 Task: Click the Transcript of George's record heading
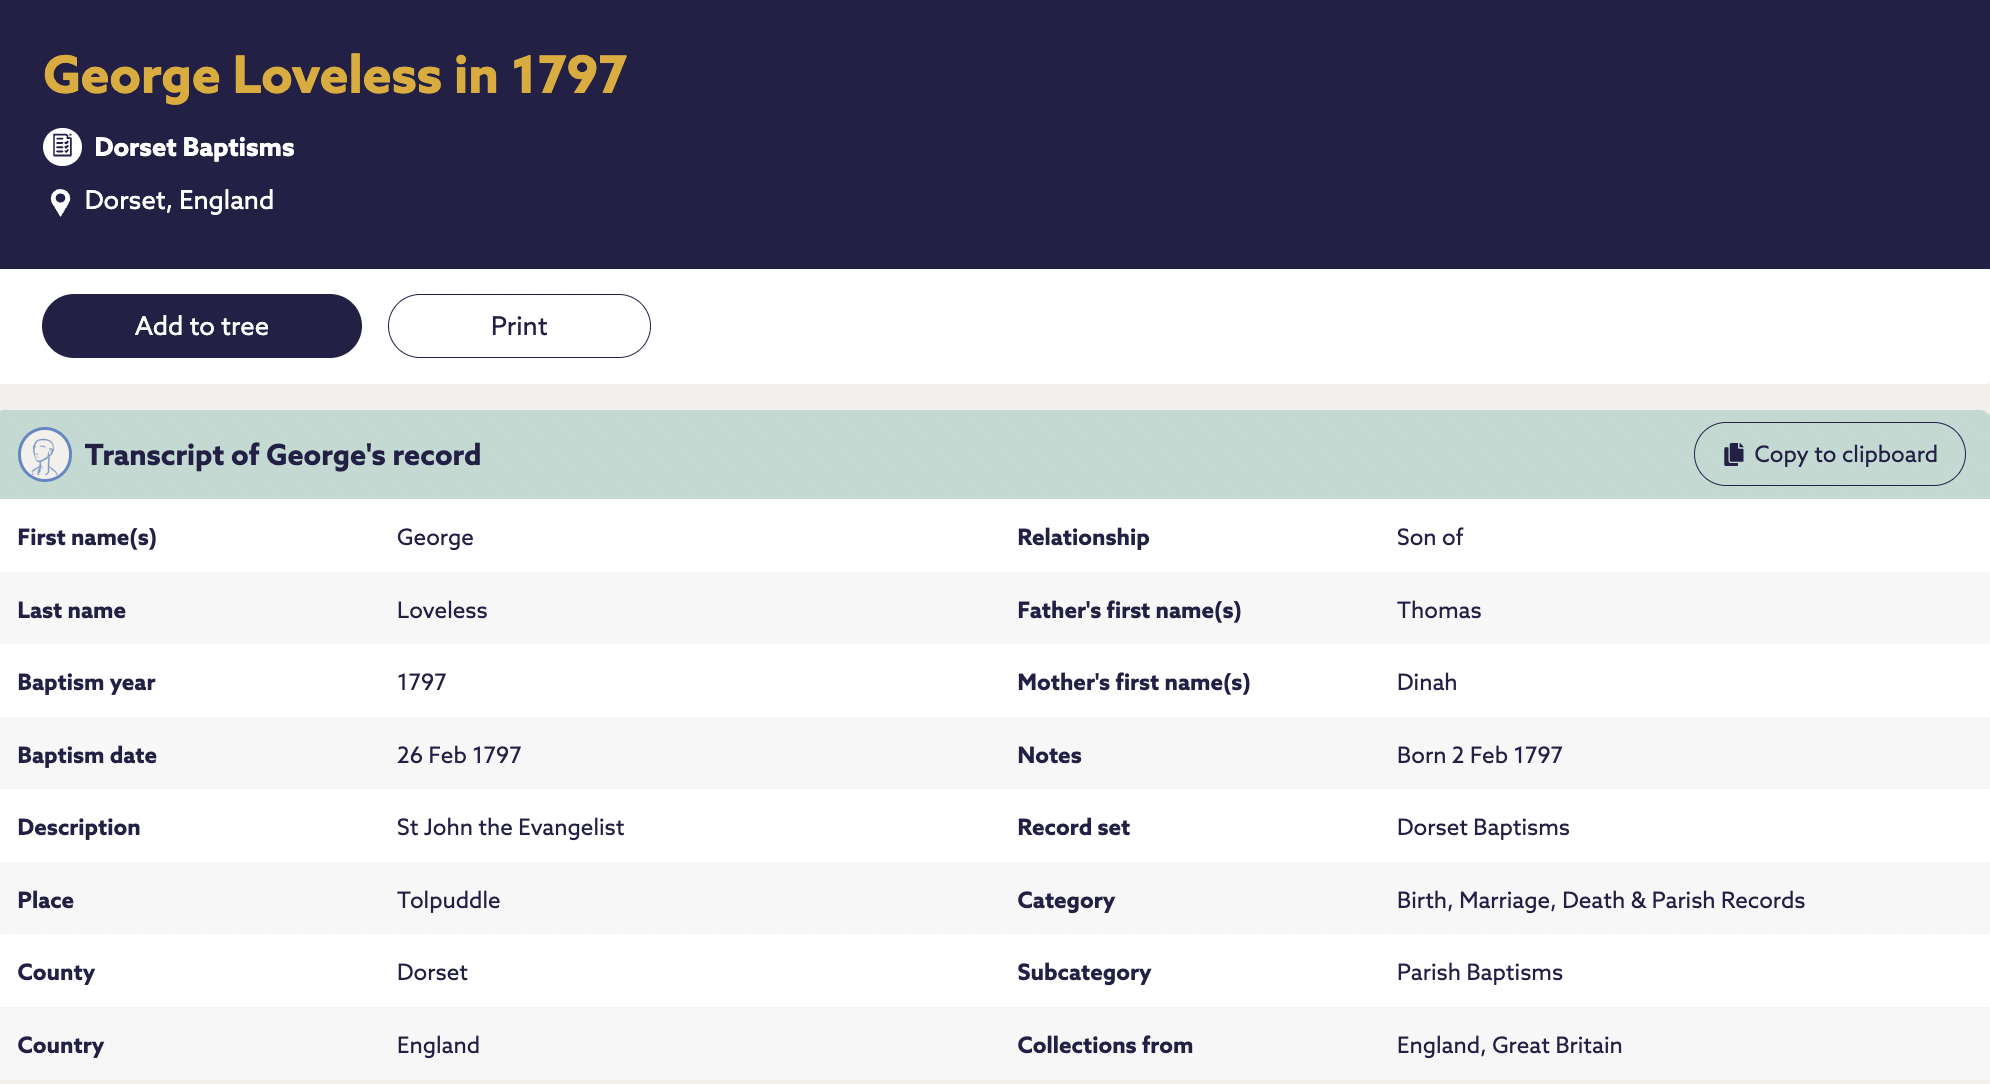(282, 455)
